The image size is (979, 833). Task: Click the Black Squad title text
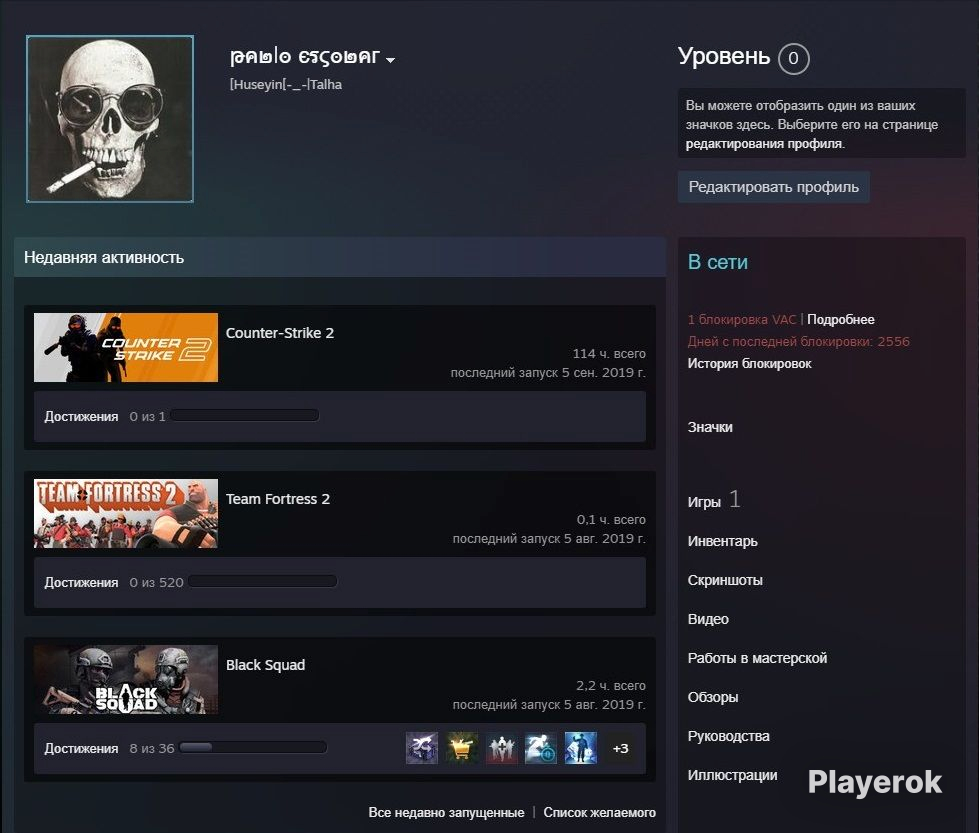pyautogui.click(x=265, y=665)
